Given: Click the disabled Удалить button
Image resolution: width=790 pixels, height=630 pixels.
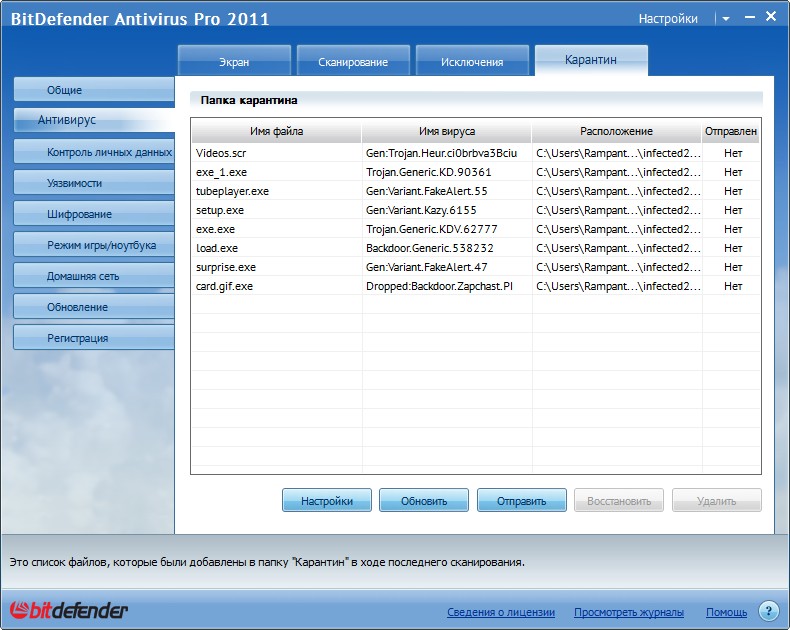Looking at the screenshot, I should [716, 500].
